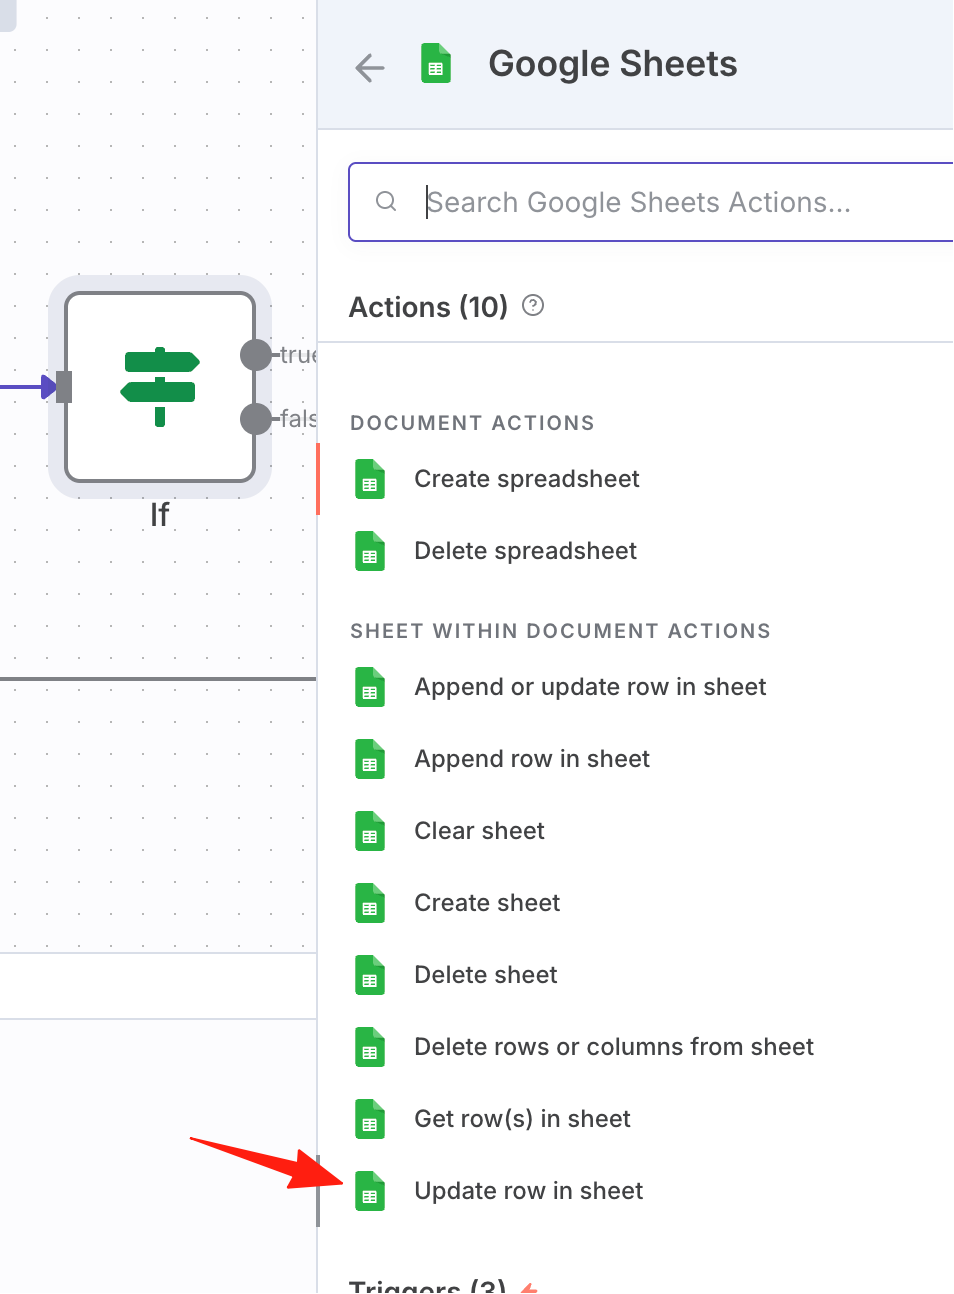Select the If node signpost icon

160,387
